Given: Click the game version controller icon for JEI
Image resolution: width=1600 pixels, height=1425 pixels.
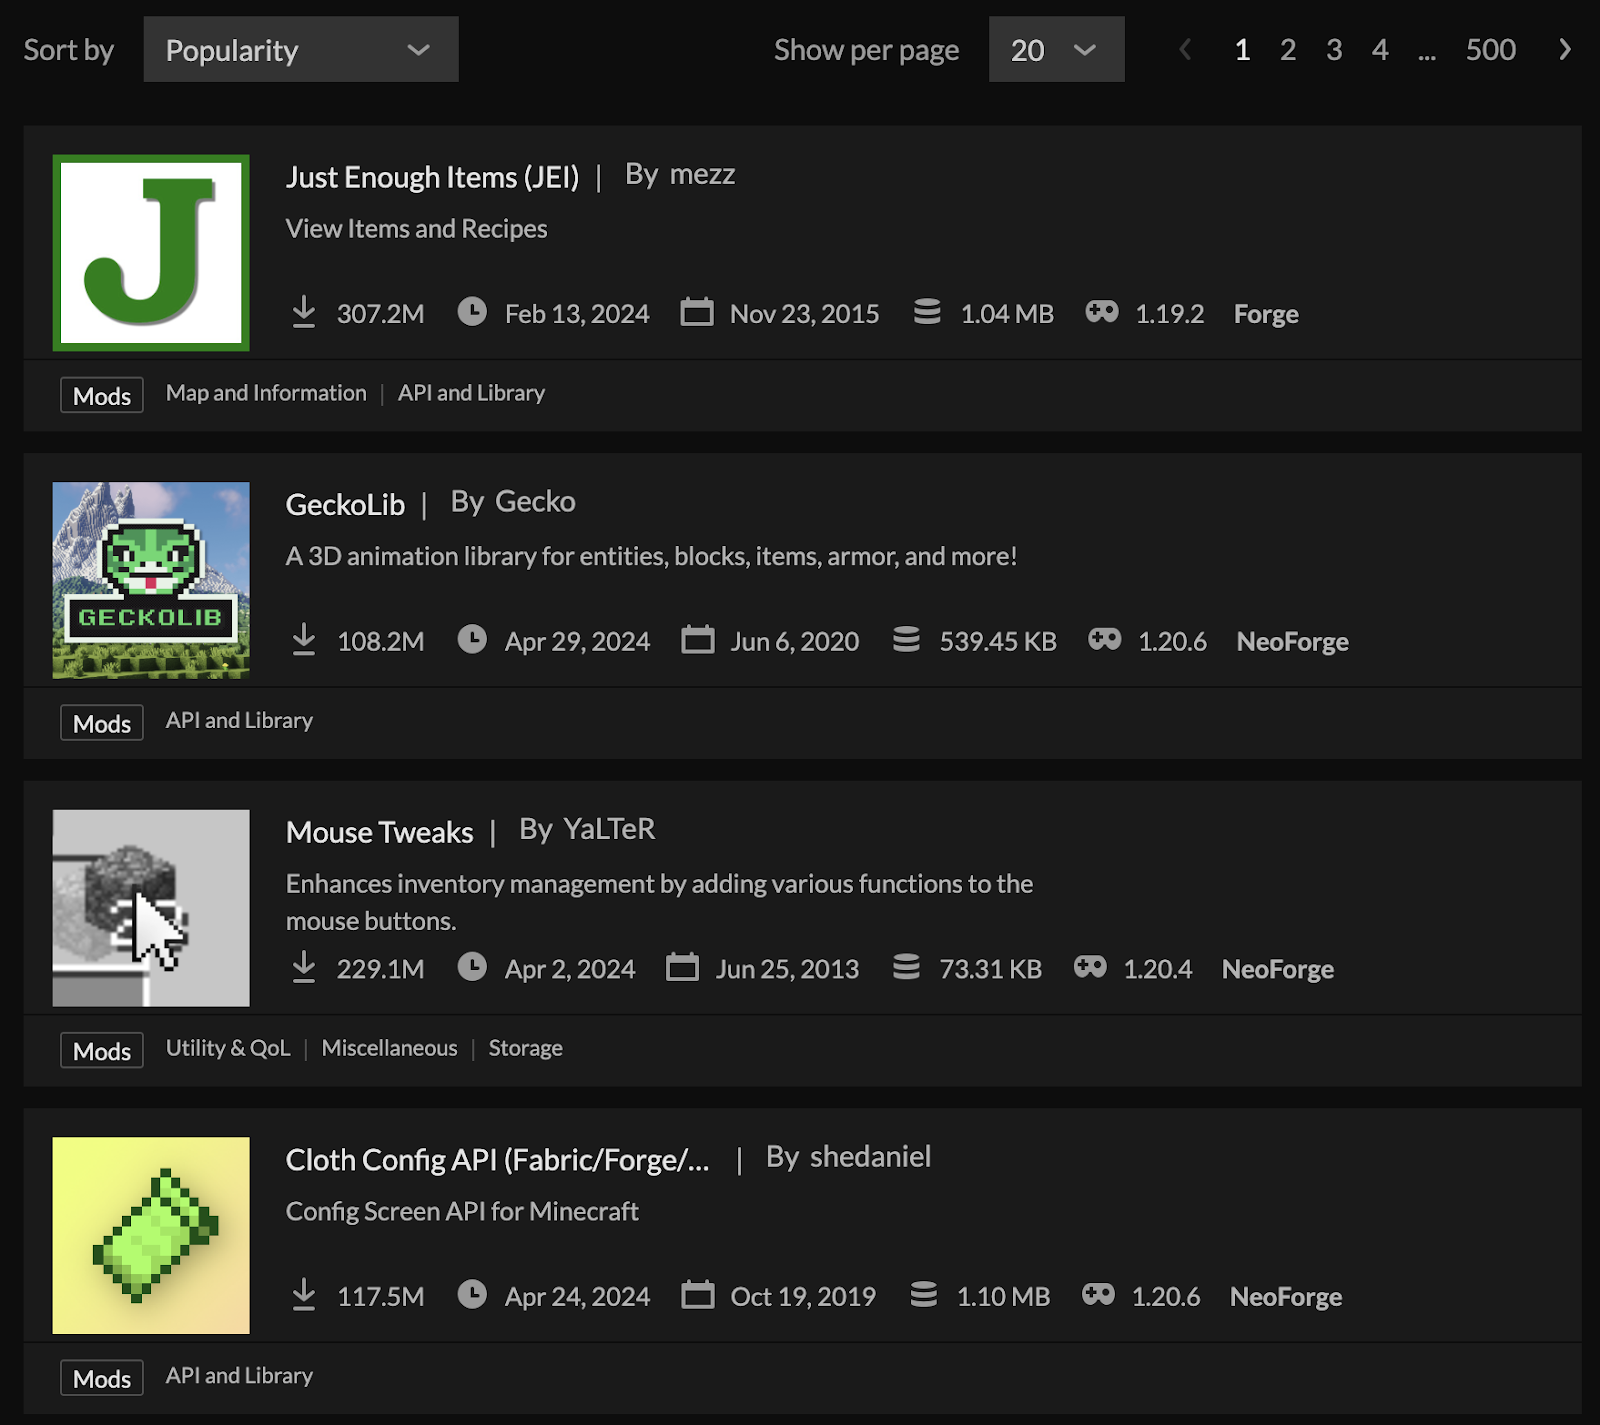Looking at the screenshot, I should tap(1102, 311).
